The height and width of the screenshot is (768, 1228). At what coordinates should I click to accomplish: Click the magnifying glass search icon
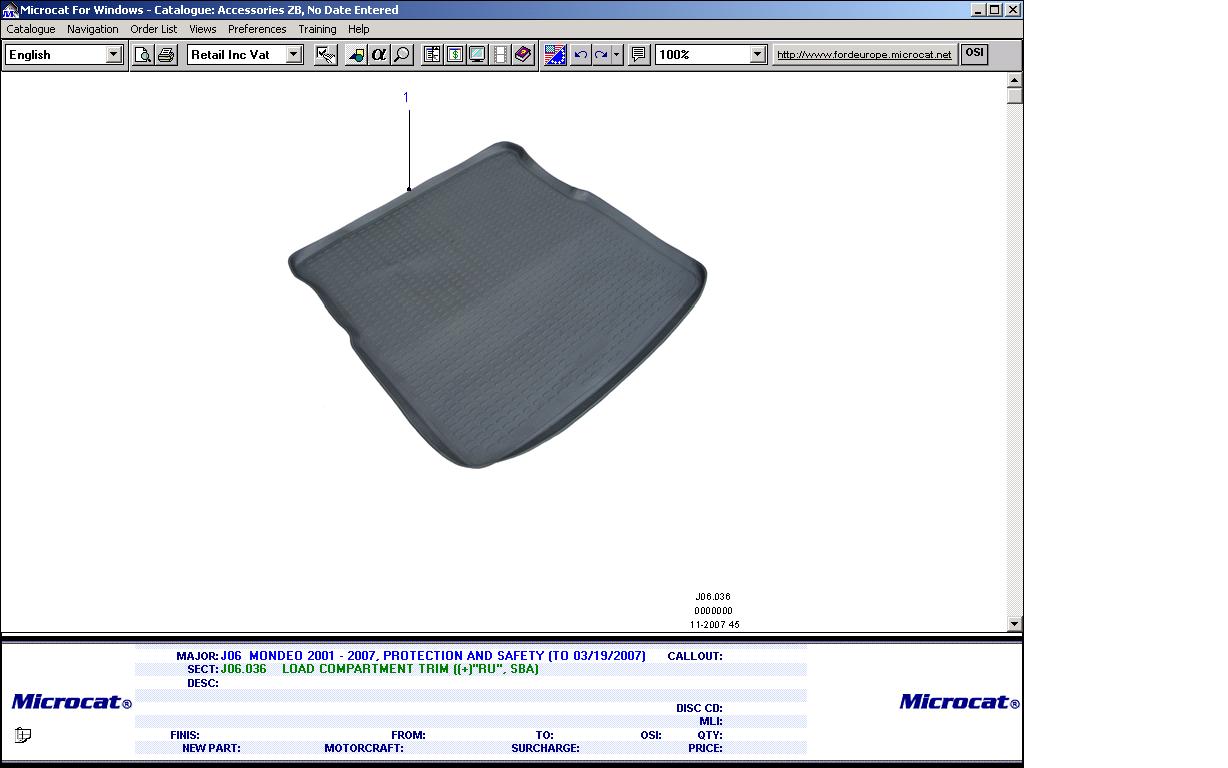click(402, 55)
